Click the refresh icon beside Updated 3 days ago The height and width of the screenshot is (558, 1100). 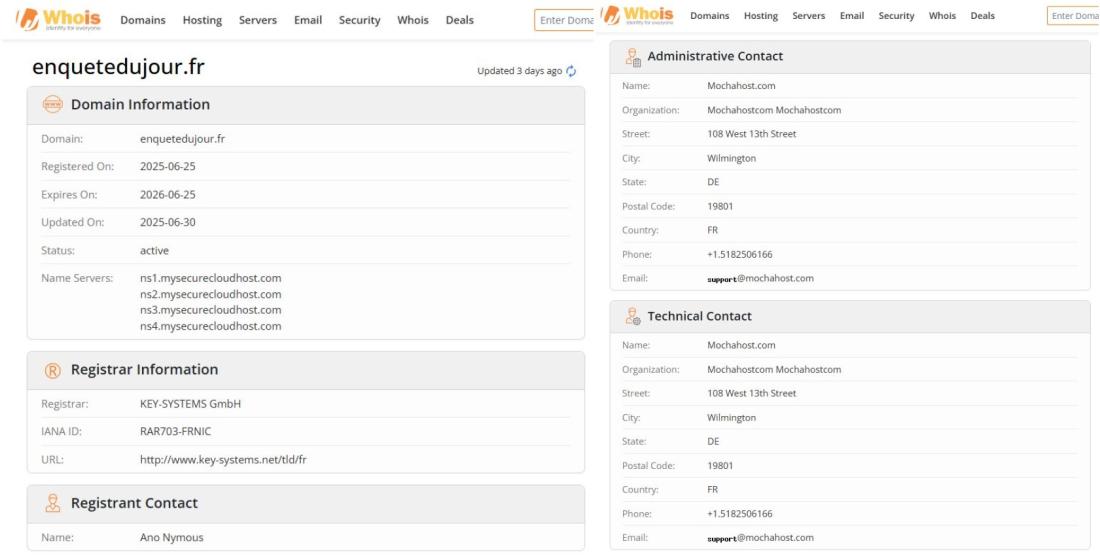coord(571,71)
